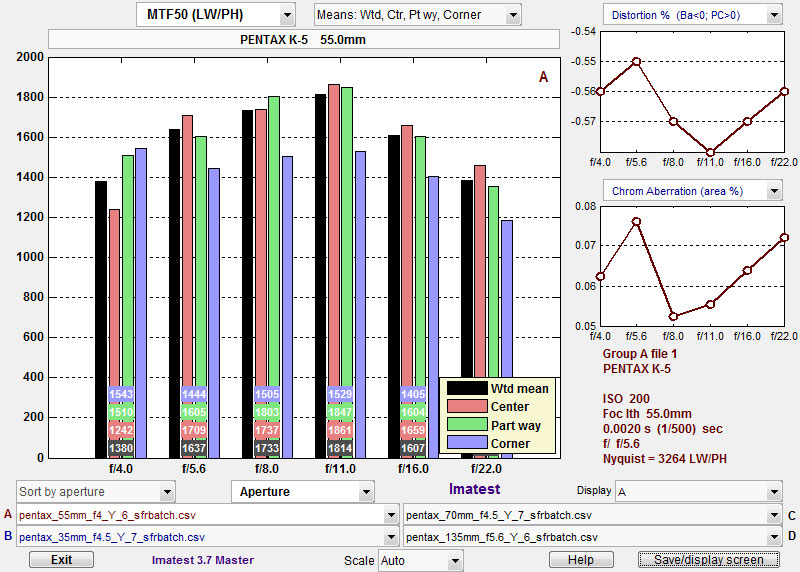Click the ISO 200 text
This screenshot has width=800, height=572.
pos(626,399)
